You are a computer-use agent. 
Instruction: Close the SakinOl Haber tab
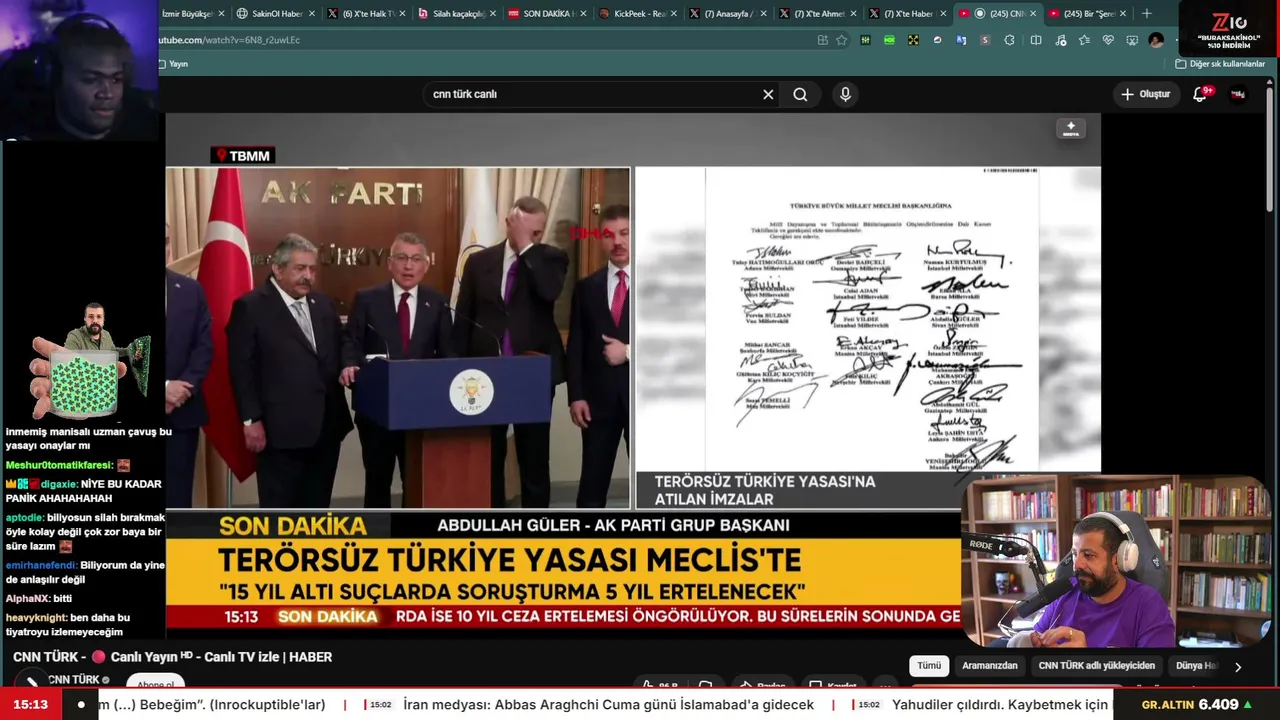(x=312, y=14)
